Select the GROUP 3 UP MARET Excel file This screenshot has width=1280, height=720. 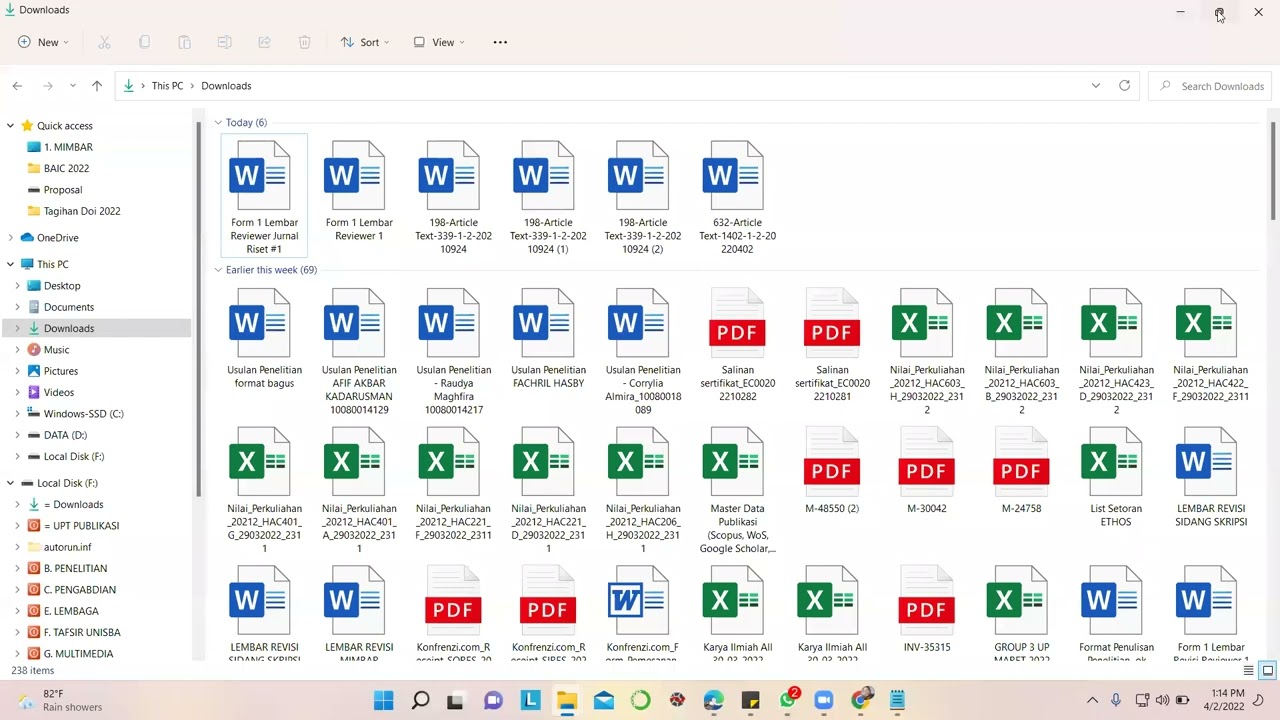click(x=1021, y=612)
